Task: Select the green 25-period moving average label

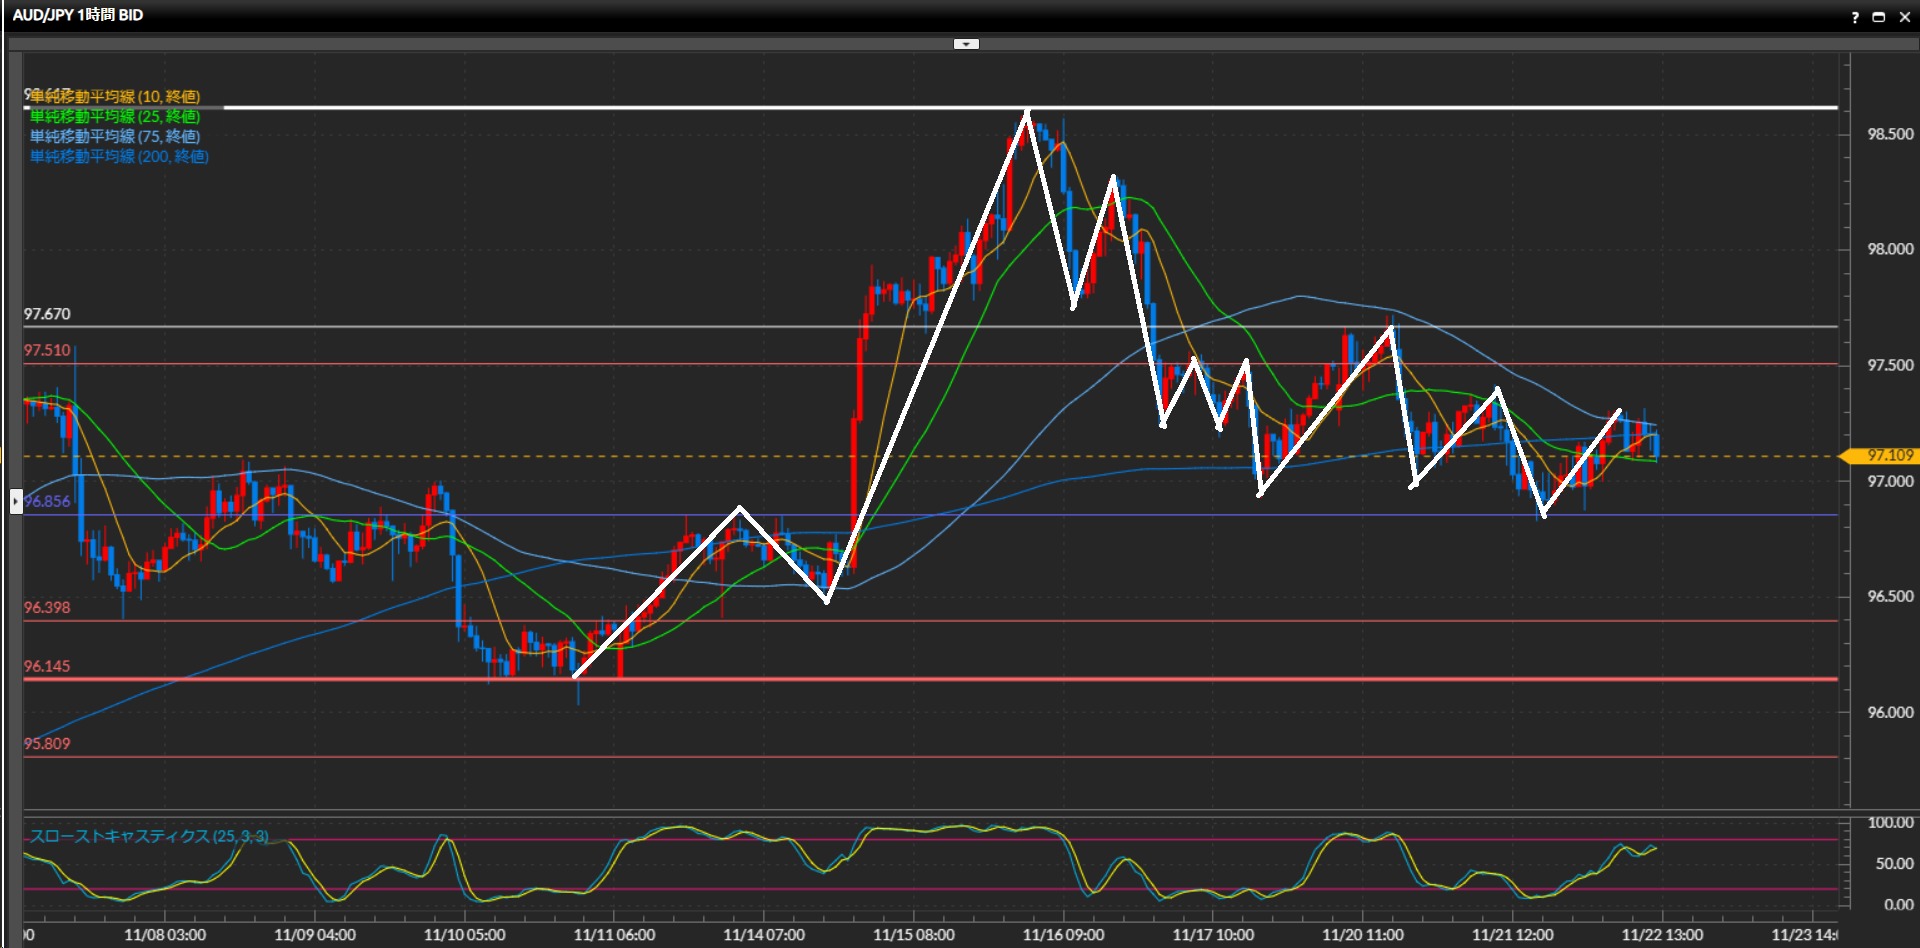Action: [x=115, y=116]
